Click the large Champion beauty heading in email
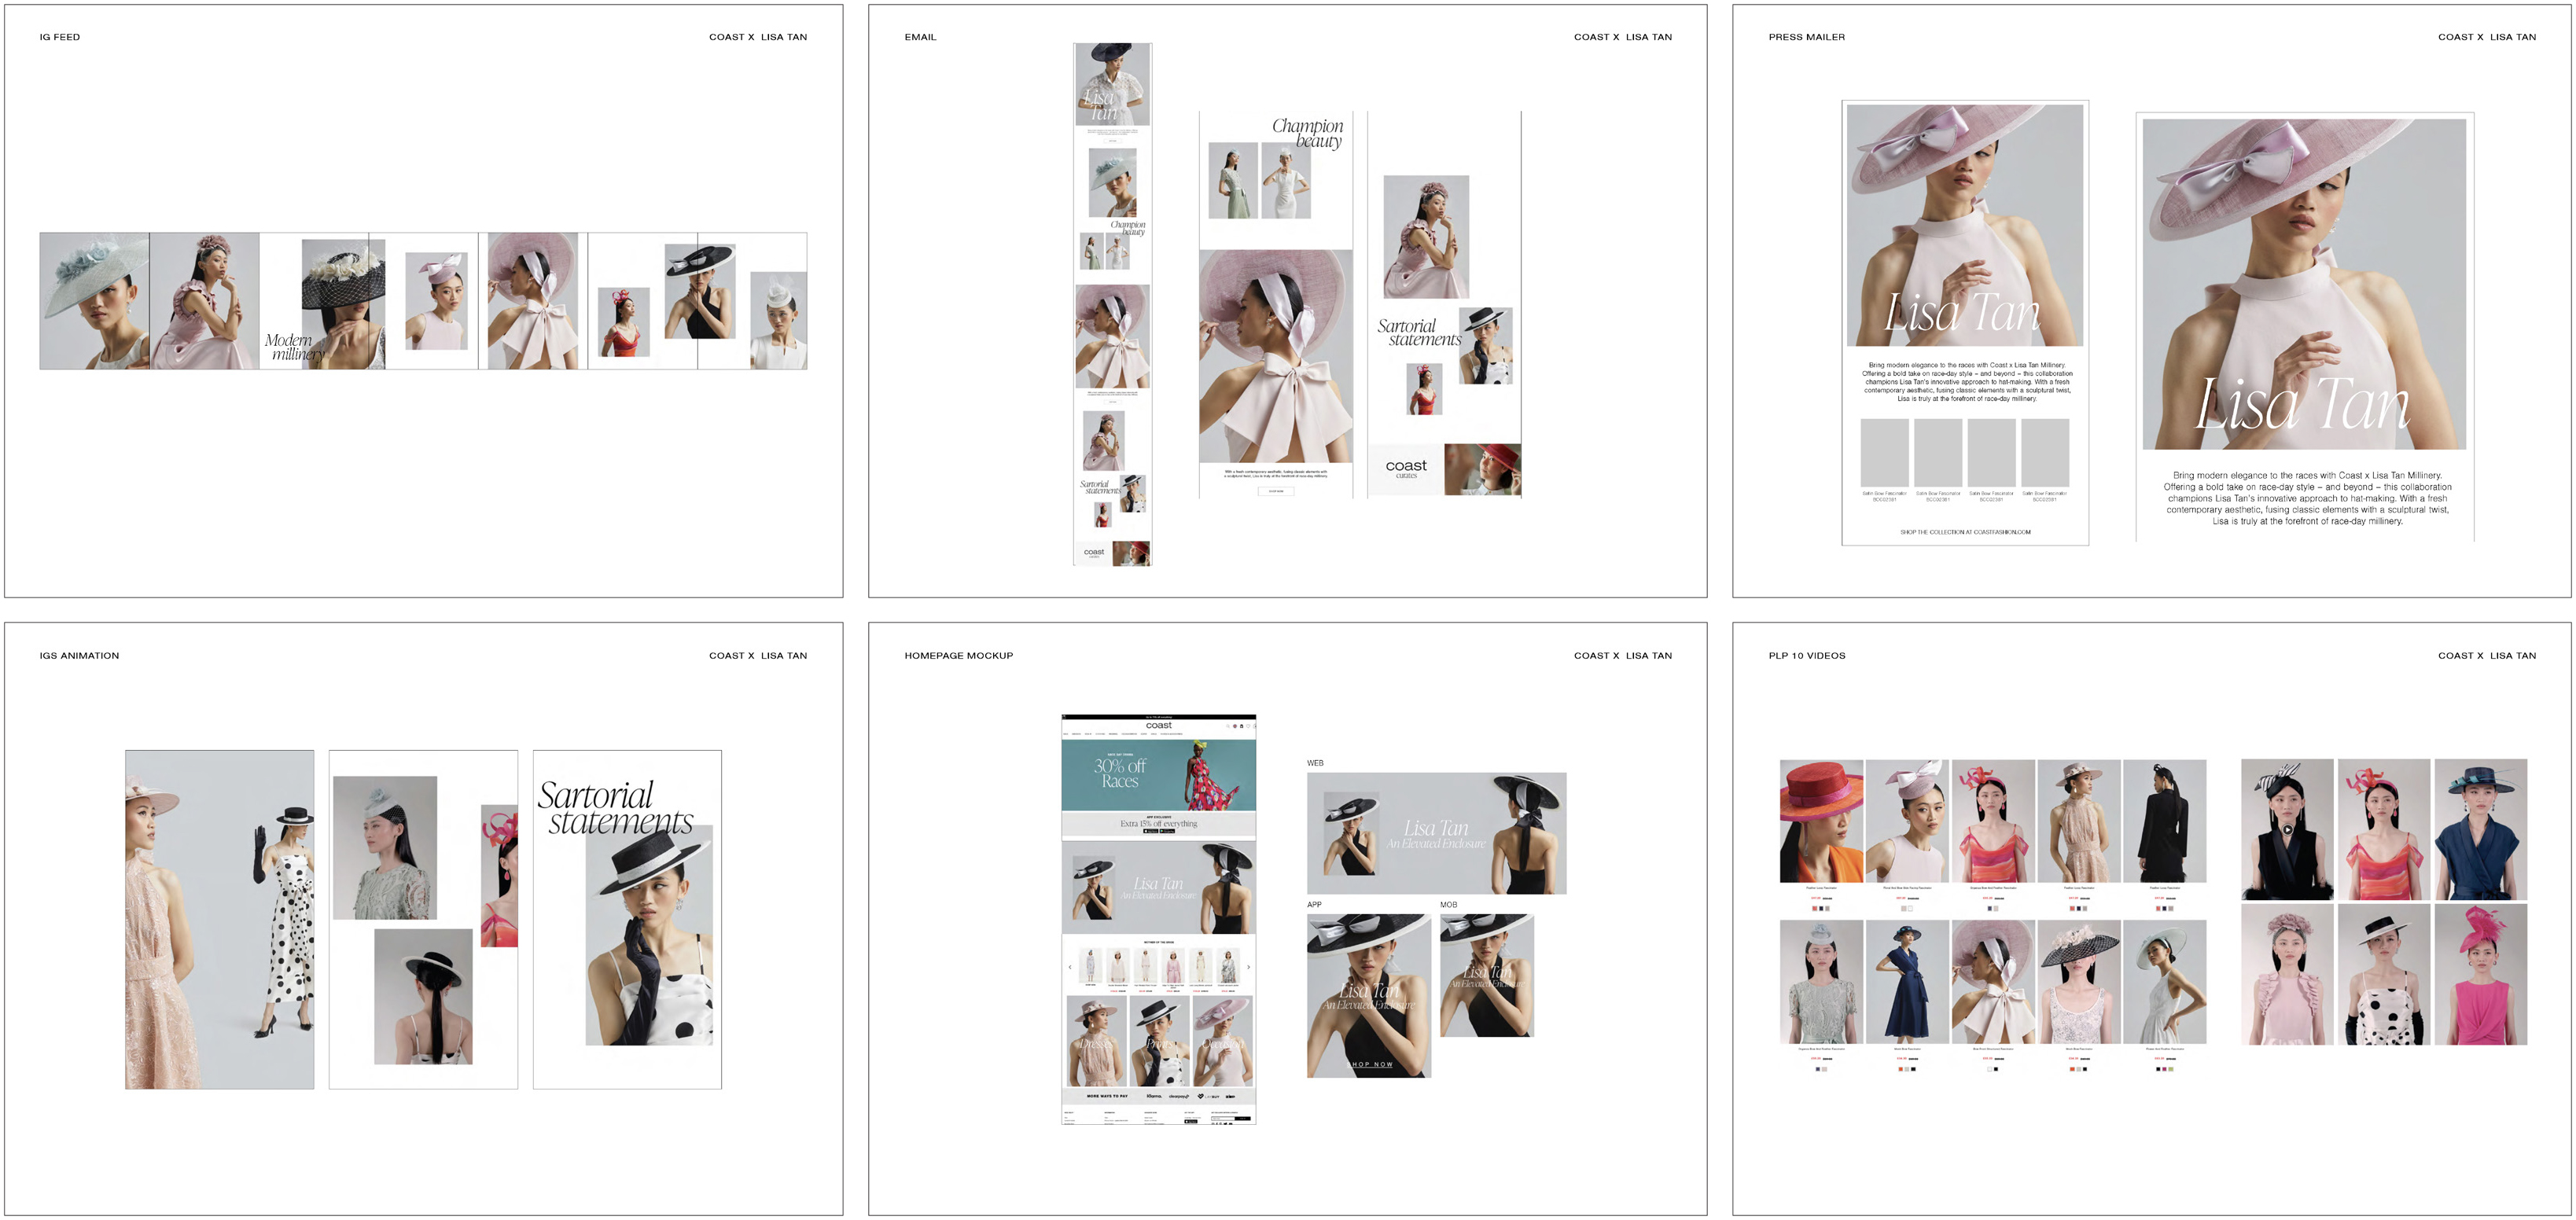The image size is (2576, 1220). pyautogui.click(x=1308, y=133)
